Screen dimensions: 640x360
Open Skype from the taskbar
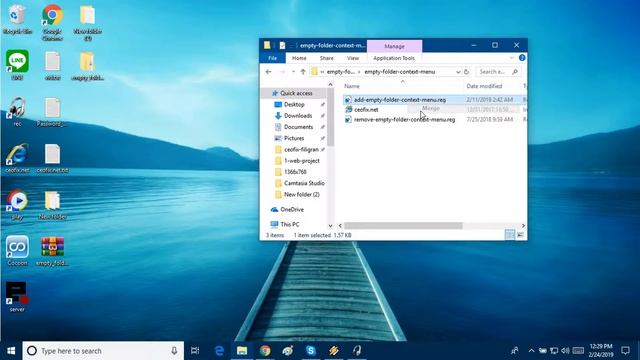[311, 351]
